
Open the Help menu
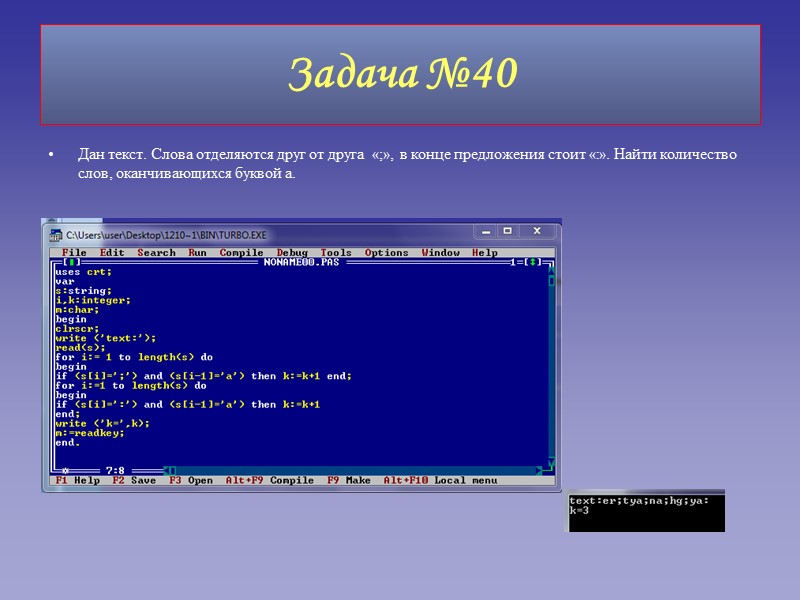(484, 253)
